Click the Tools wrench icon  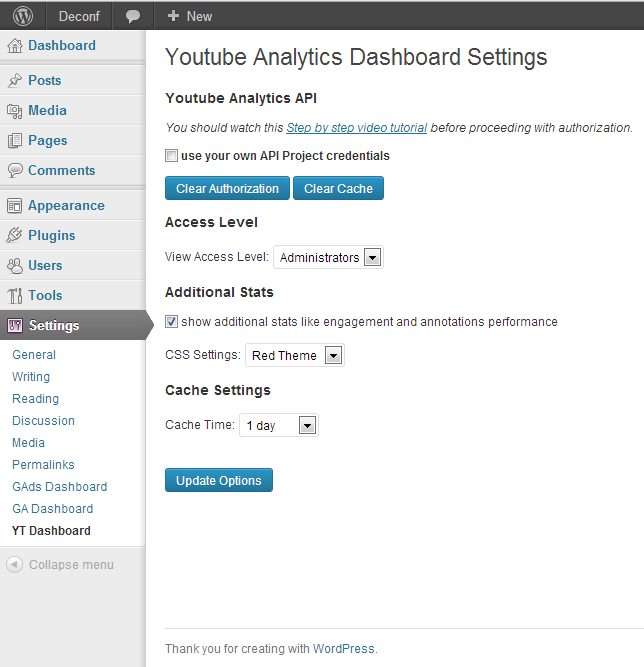tap(15, 295)
